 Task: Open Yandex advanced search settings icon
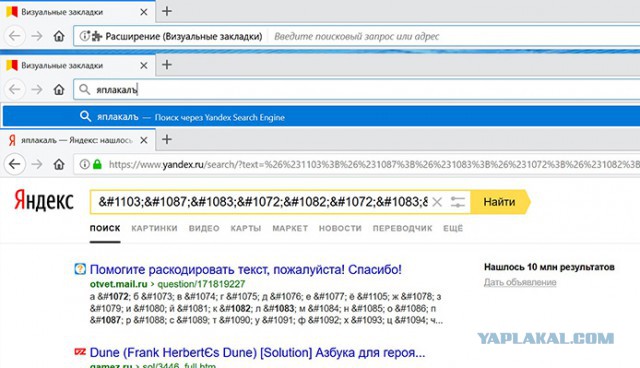458,202
